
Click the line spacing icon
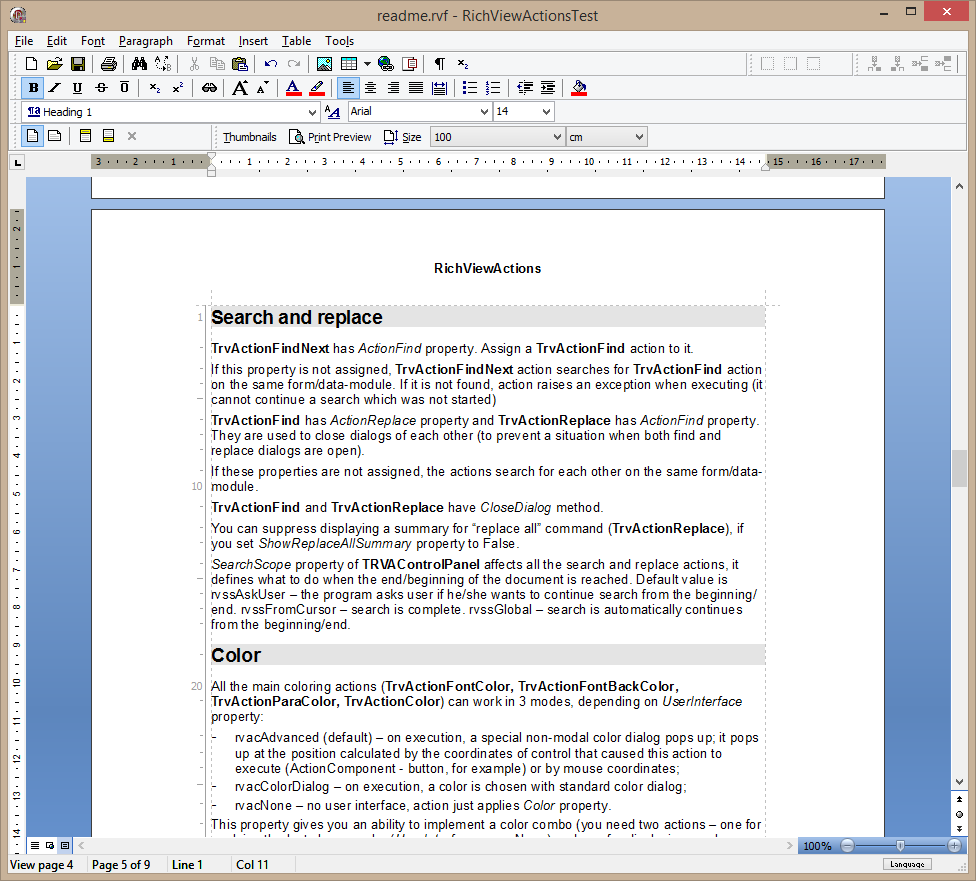click(439, 88)
